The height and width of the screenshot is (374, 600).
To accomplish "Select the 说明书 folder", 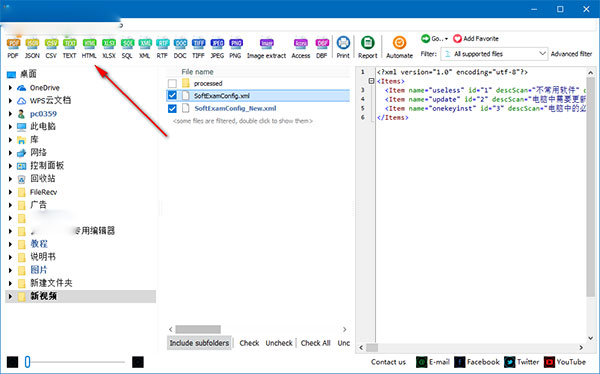I will pos(43,257).
